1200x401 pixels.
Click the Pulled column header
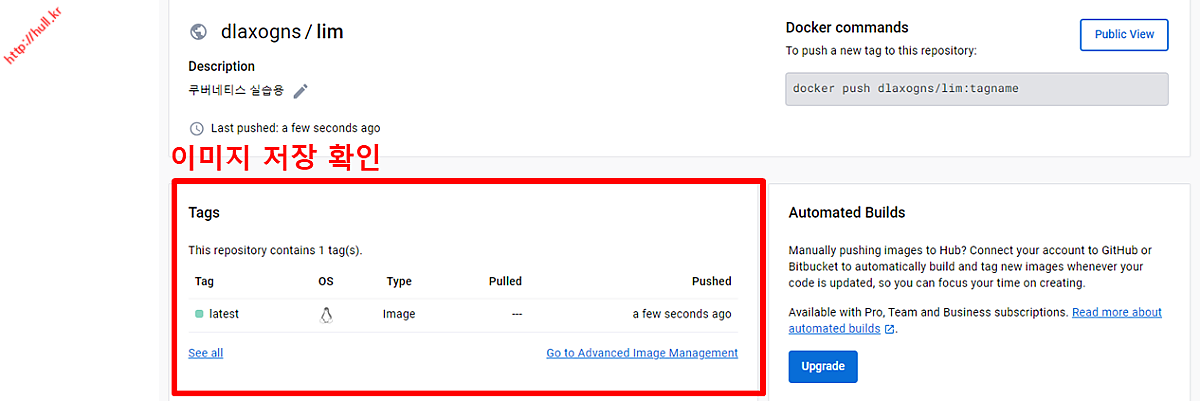[x=505, y=281]
